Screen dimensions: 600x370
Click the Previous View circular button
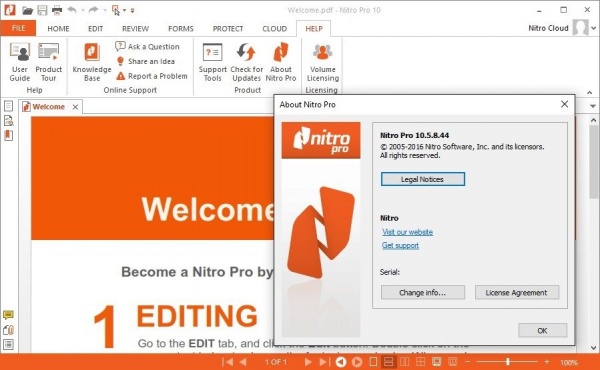click(341, 362)
